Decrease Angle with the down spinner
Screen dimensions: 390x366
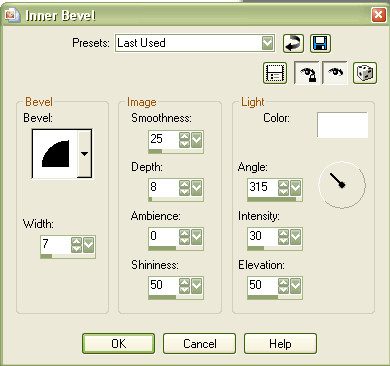click(283, 192)
